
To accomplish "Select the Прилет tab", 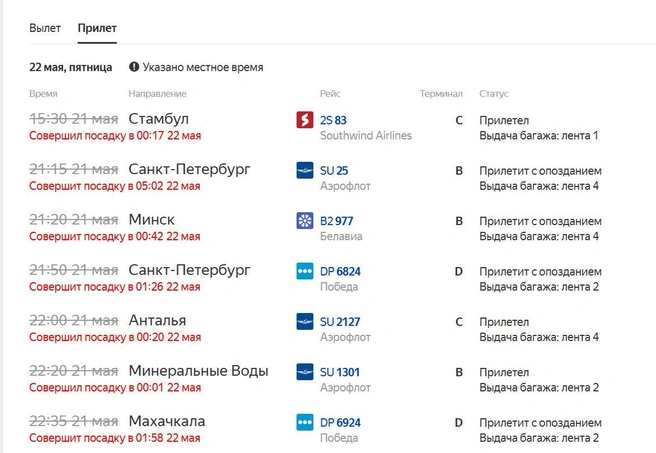I will pos(97,28).
